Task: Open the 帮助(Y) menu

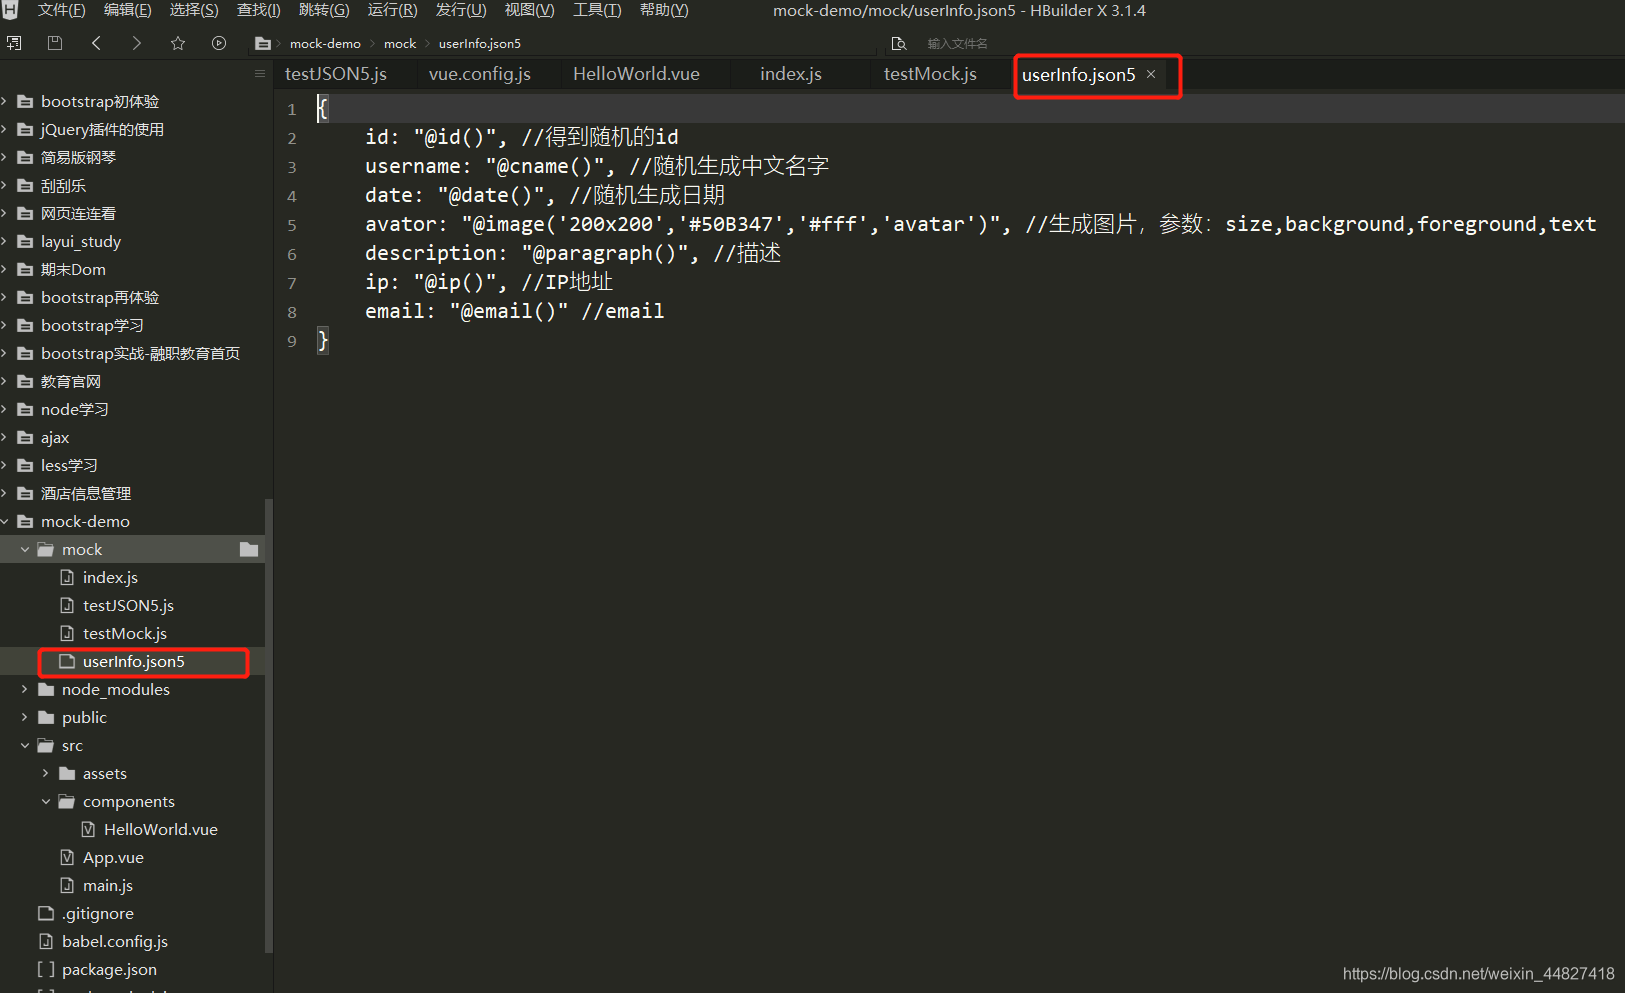Action: coord(664,10)
